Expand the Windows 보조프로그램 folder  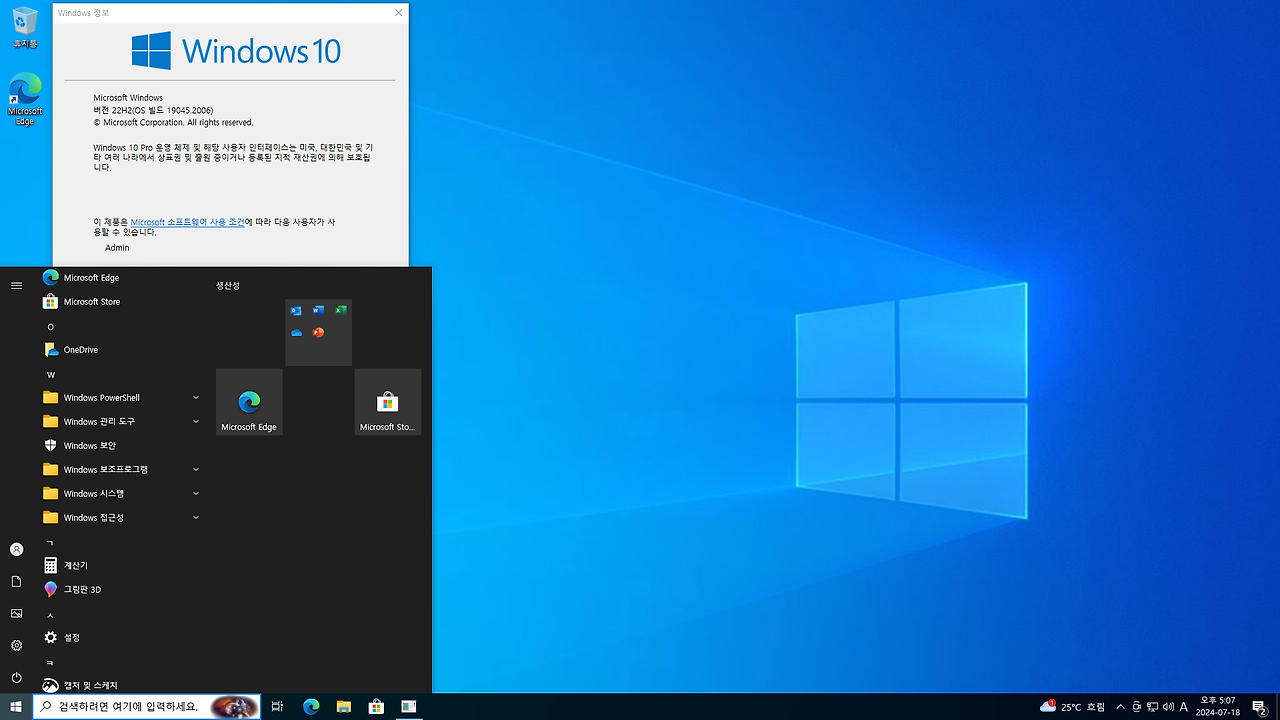click(x=120, y=470)
